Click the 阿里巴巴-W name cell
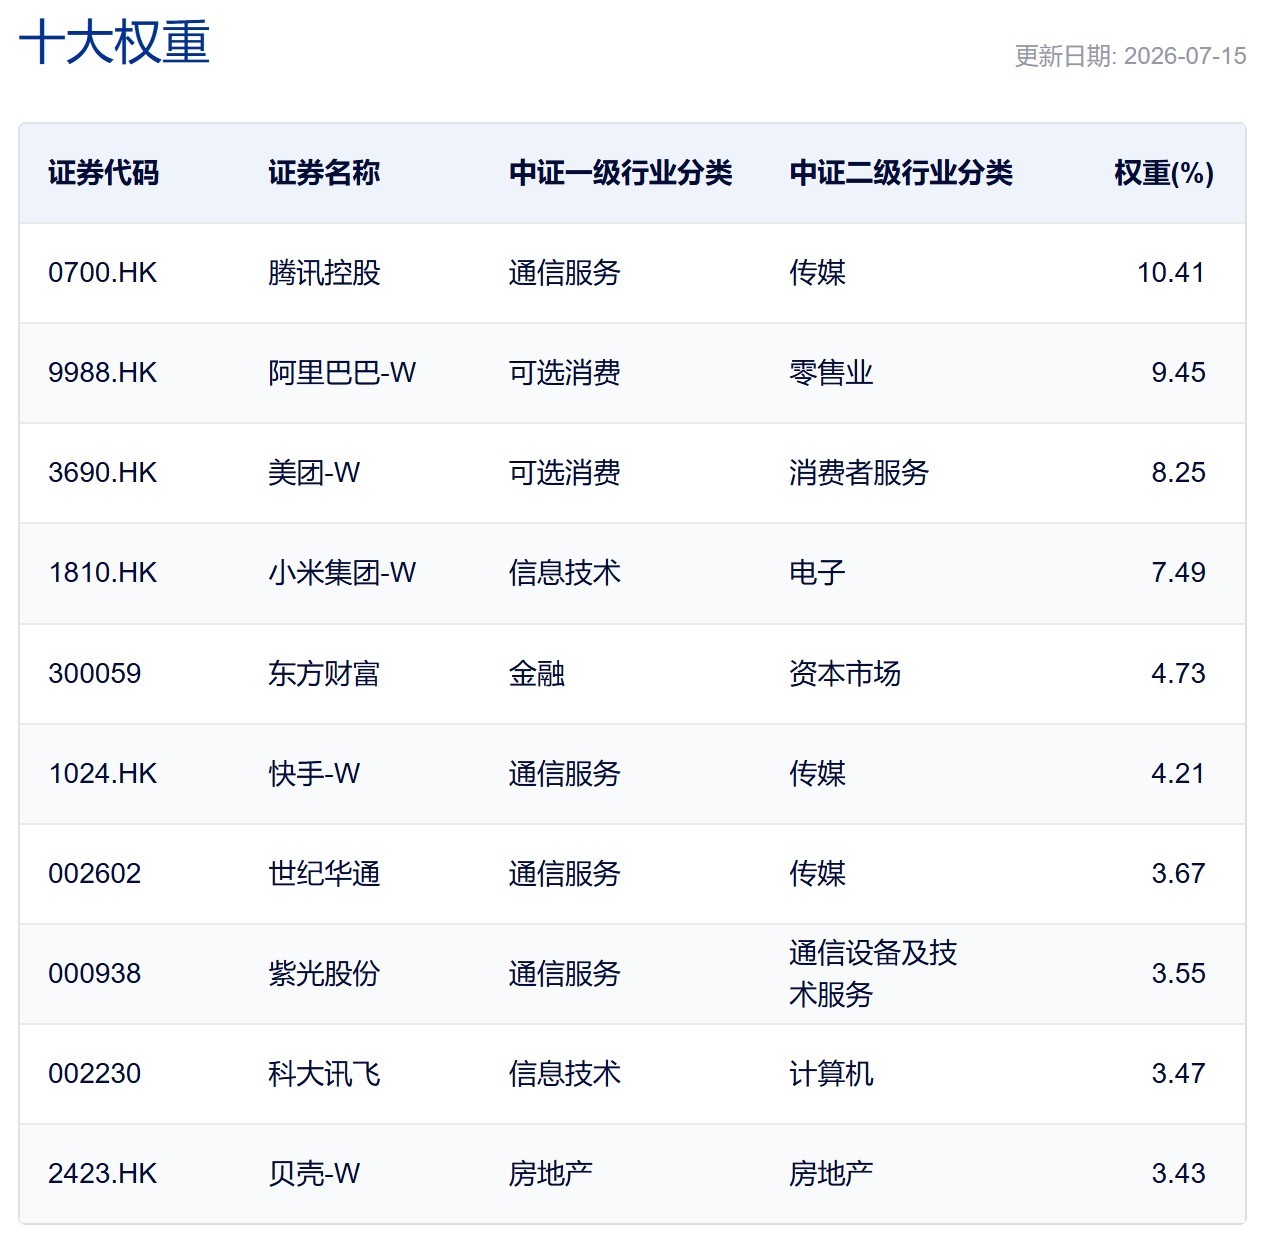1264x1234 pixels. click(342, 373)
